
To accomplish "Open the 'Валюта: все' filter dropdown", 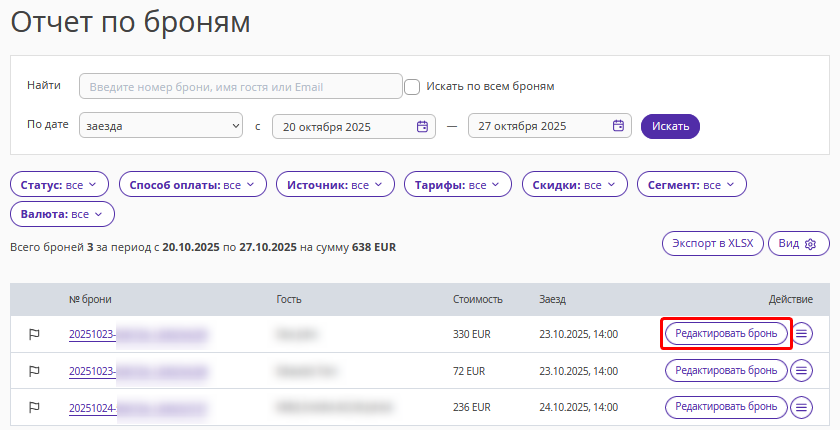I will (x=62, y=214).
